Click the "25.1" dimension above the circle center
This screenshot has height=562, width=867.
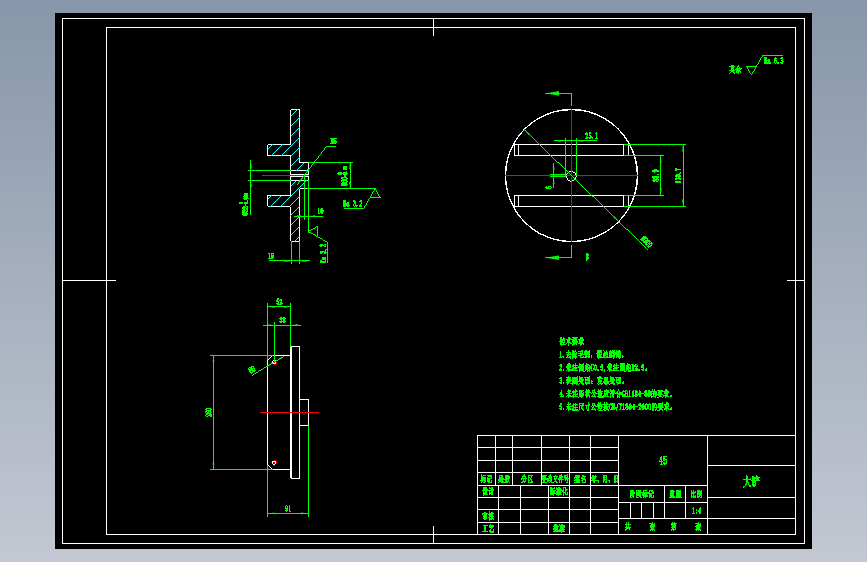click(x=591, y=136)
